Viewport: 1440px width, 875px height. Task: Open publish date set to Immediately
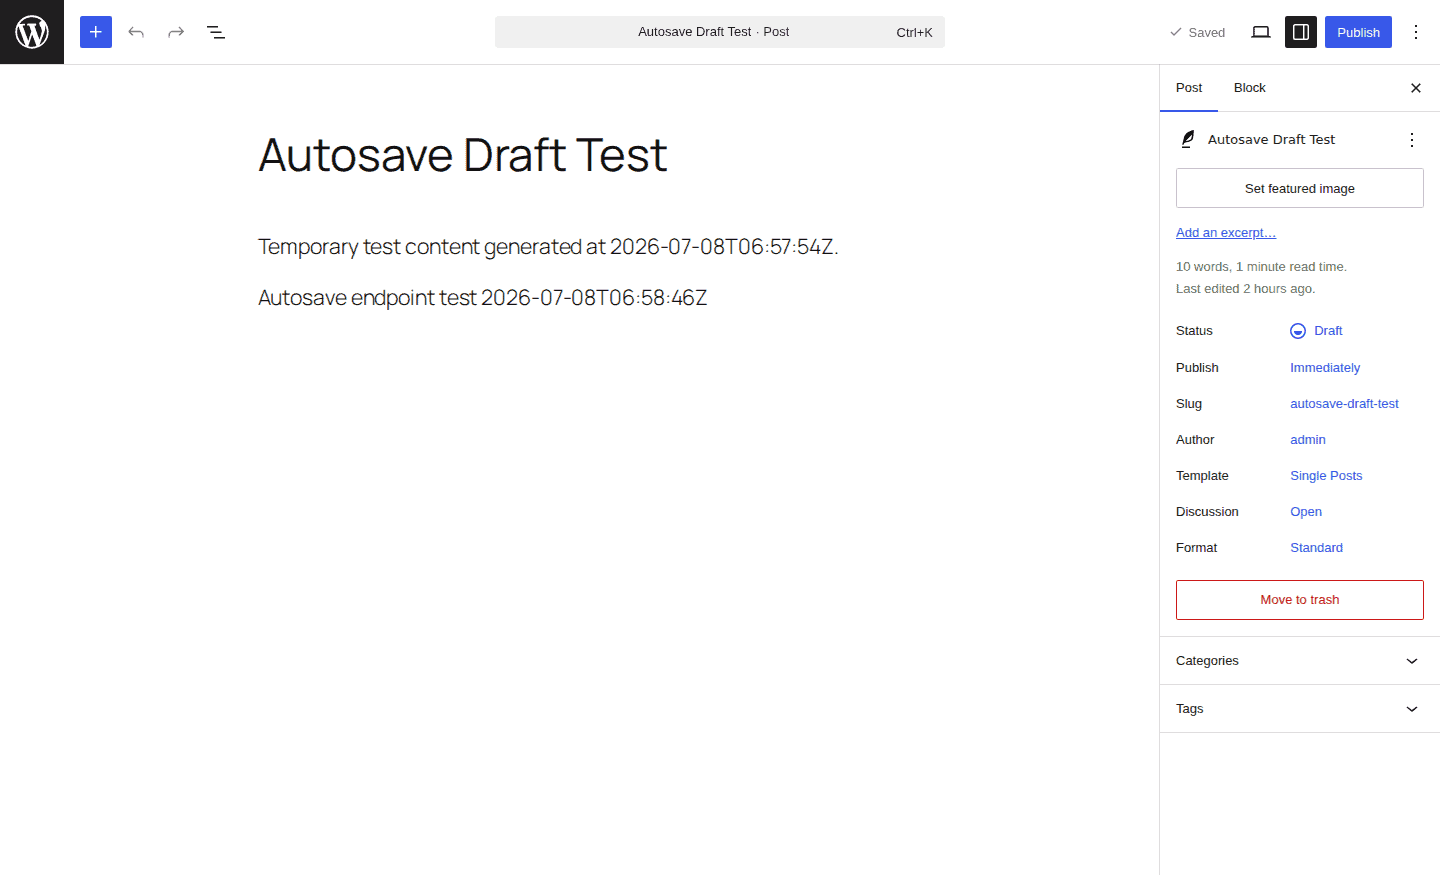click(1325, 368)
